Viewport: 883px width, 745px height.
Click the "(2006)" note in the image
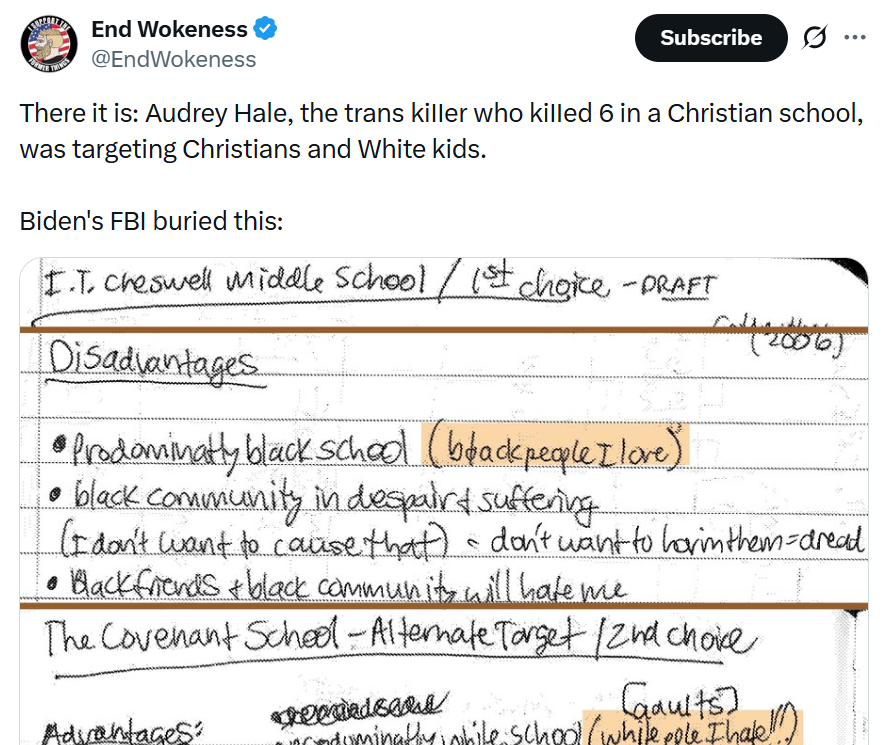[801, 342]
